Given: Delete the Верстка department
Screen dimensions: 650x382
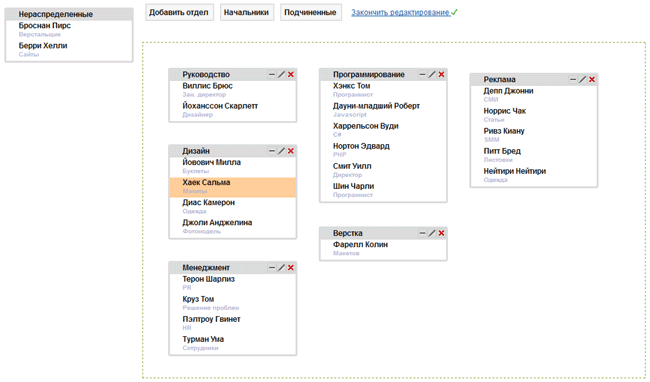Looking at the screenshot, I should (441, 233).
